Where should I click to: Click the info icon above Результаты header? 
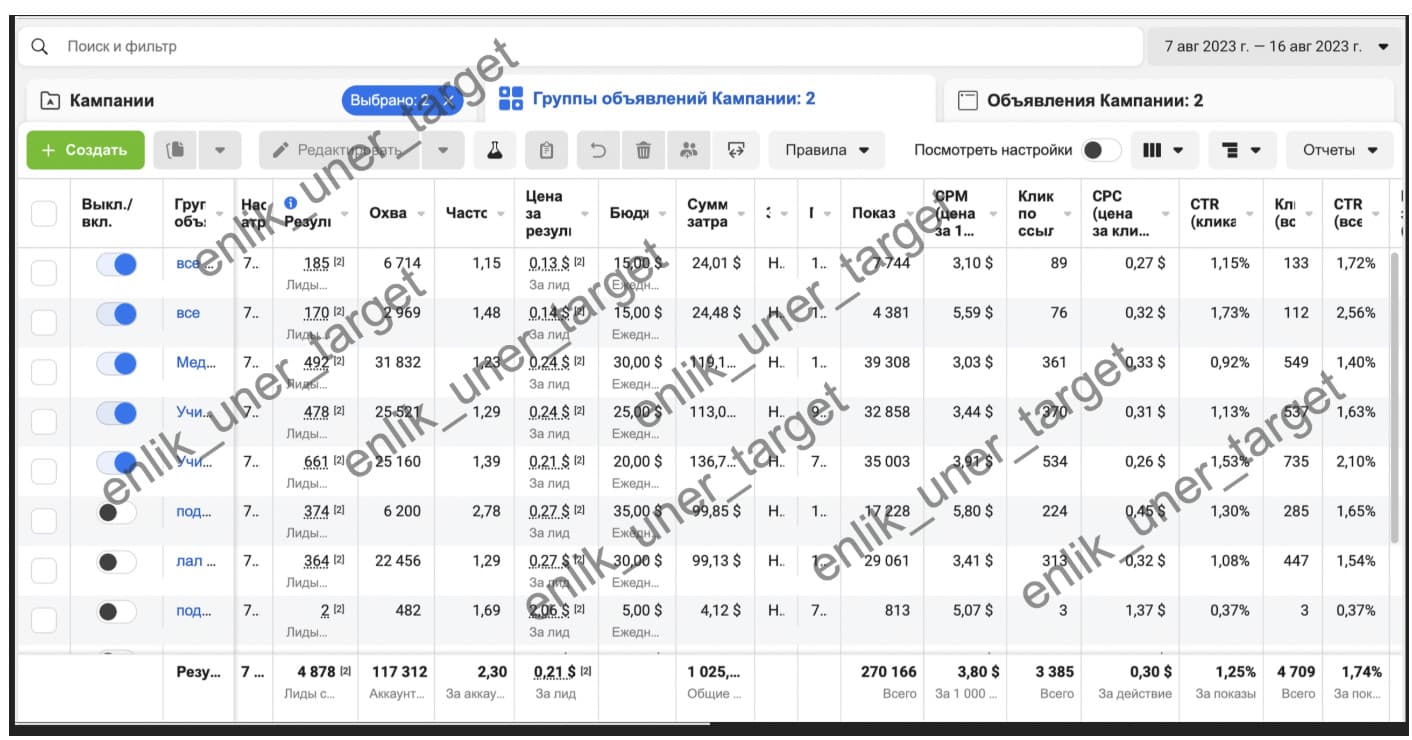point(291,203)
